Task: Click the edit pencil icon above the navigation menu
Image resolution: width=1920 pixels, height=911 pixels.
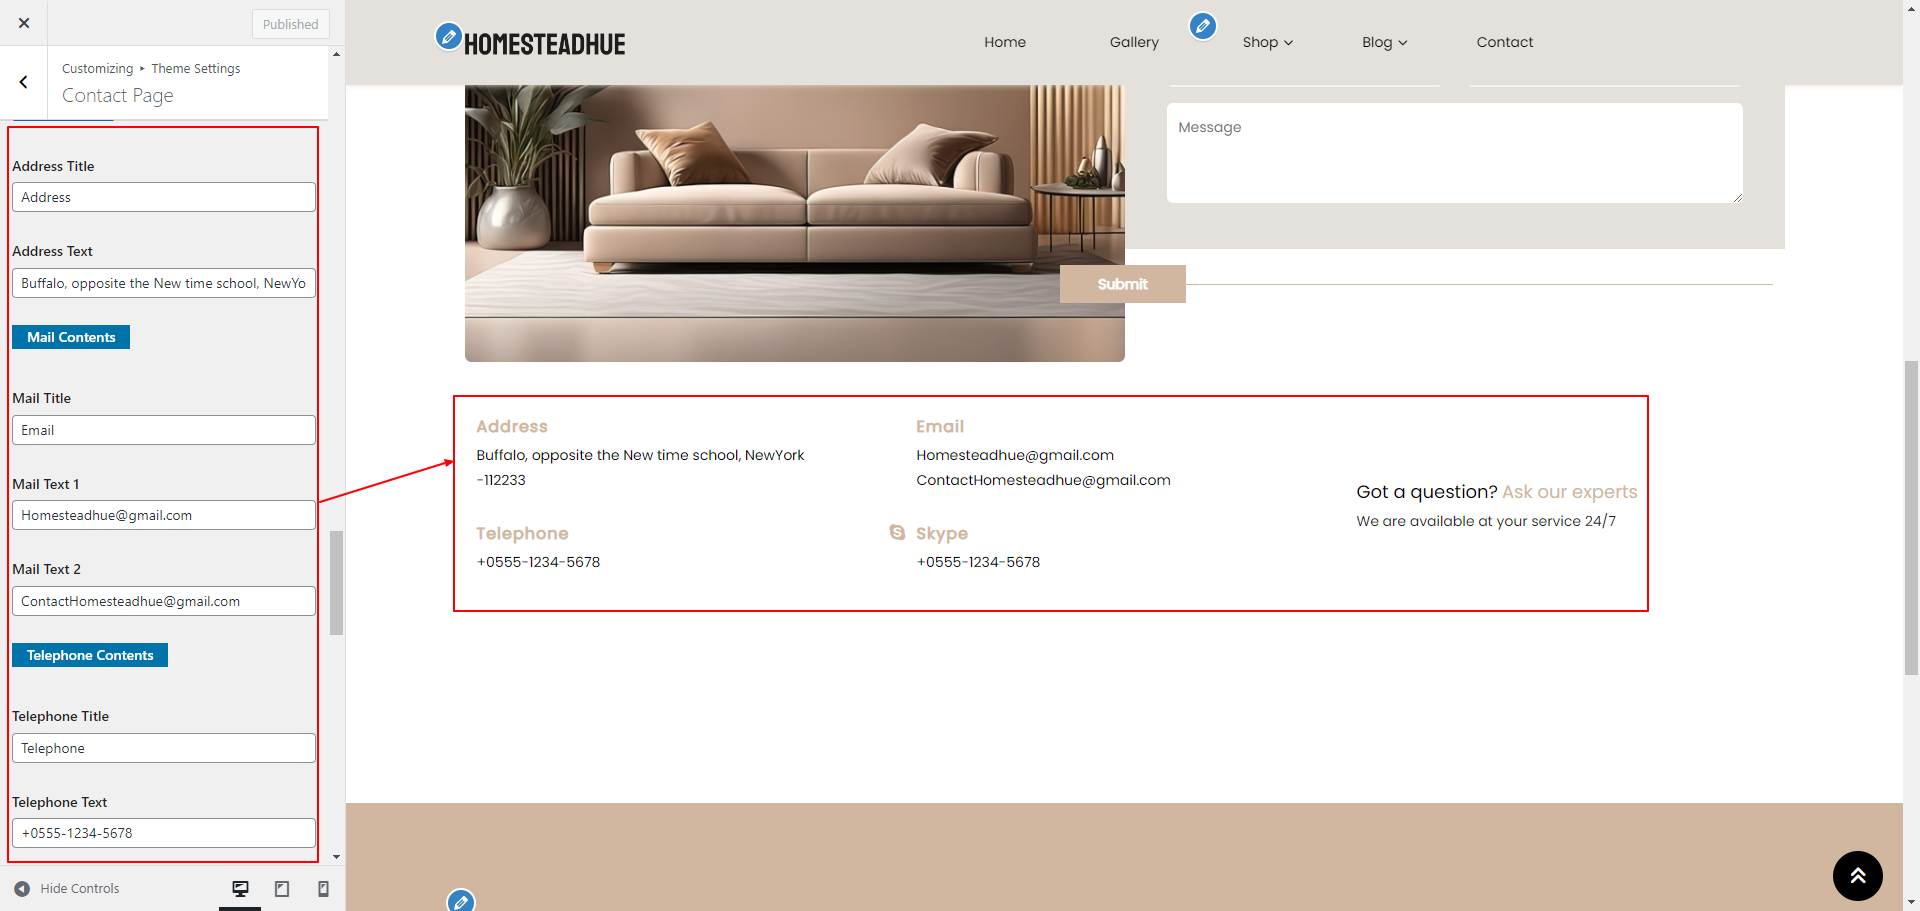Action: (x=1203, y=26)
